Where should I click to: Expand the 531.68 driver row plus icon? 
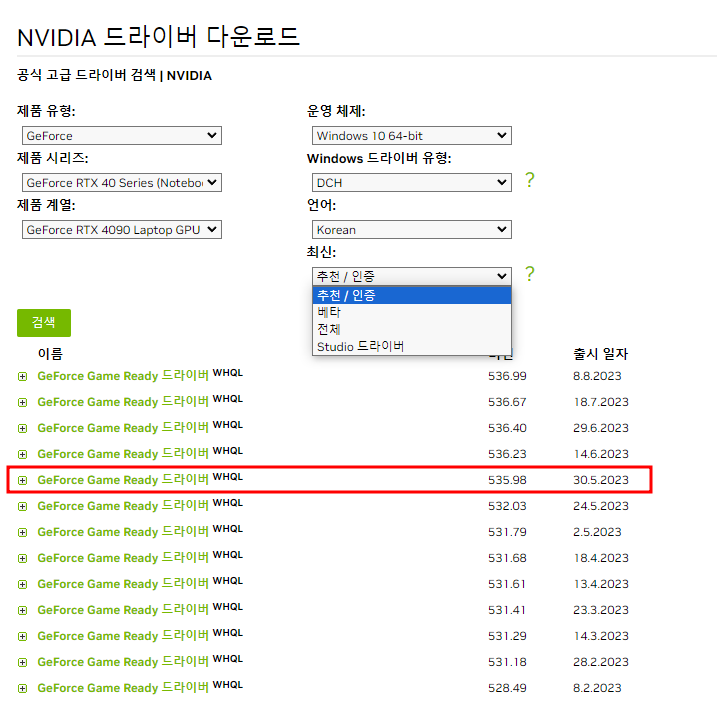pos(22,558)
